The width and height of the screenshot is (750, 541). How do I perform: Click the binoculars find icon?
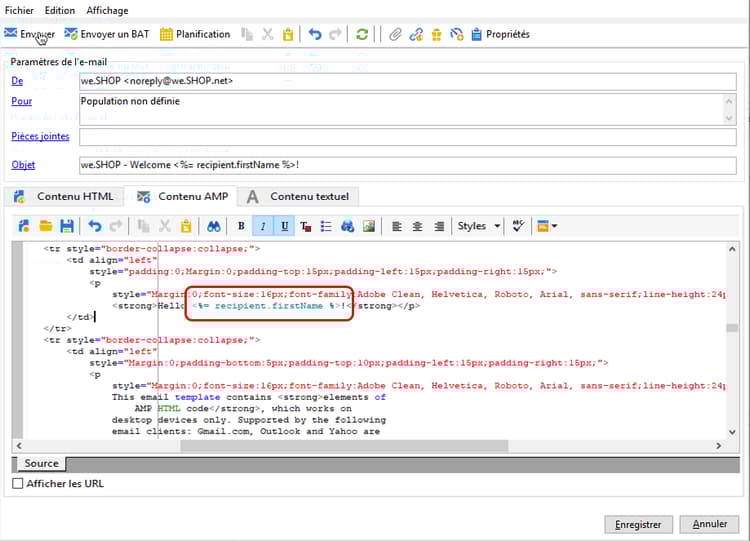click(x=213, y=226)
